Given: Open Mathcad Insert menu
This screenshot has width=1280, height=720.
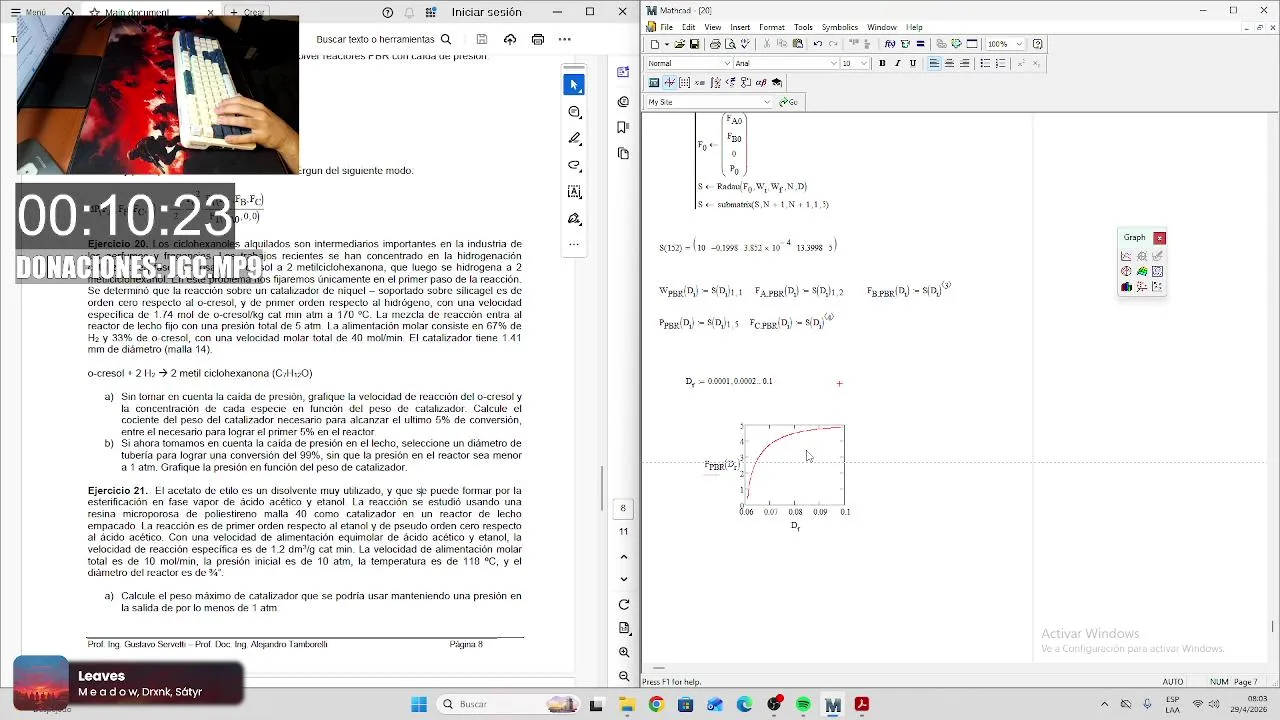Looking at the screenshot, I should click(740, 27).
